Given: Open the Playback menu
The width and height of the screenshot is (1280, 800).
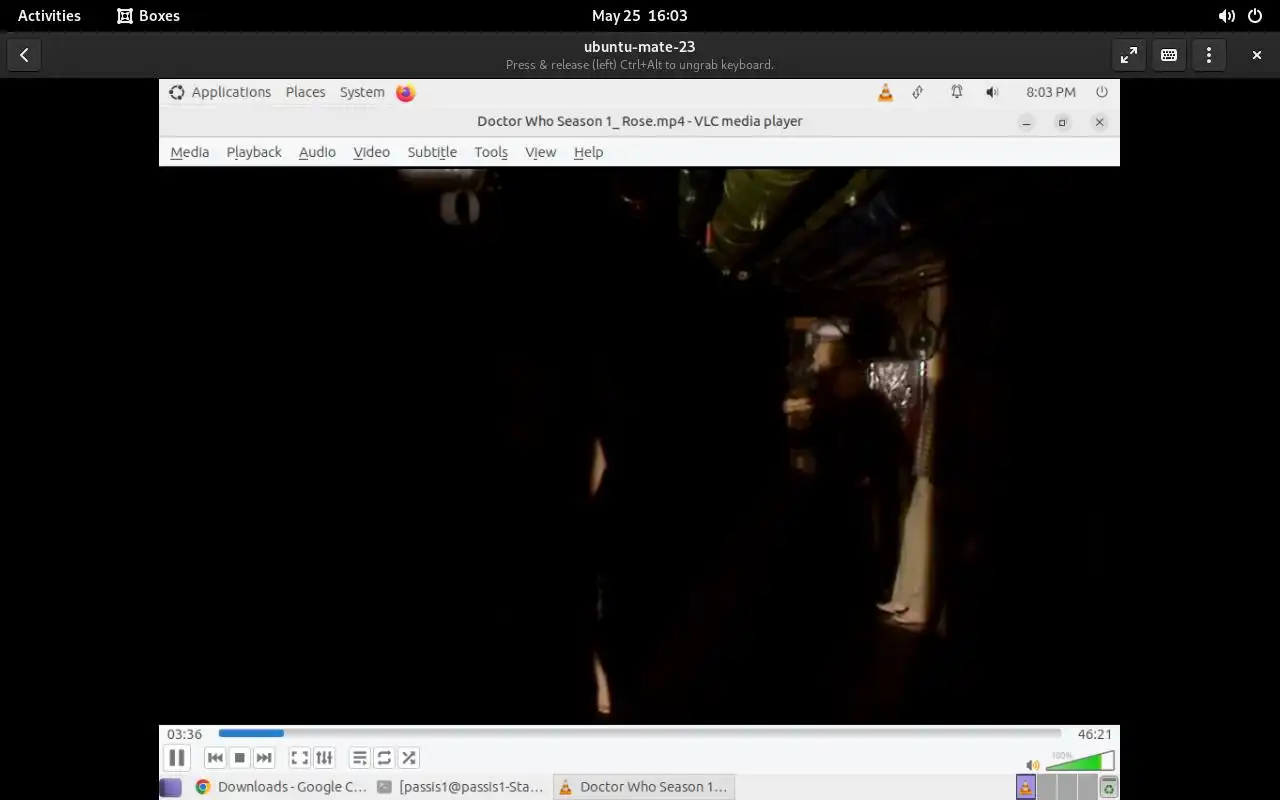Looking at the screenshot, I should pos(254,152).
